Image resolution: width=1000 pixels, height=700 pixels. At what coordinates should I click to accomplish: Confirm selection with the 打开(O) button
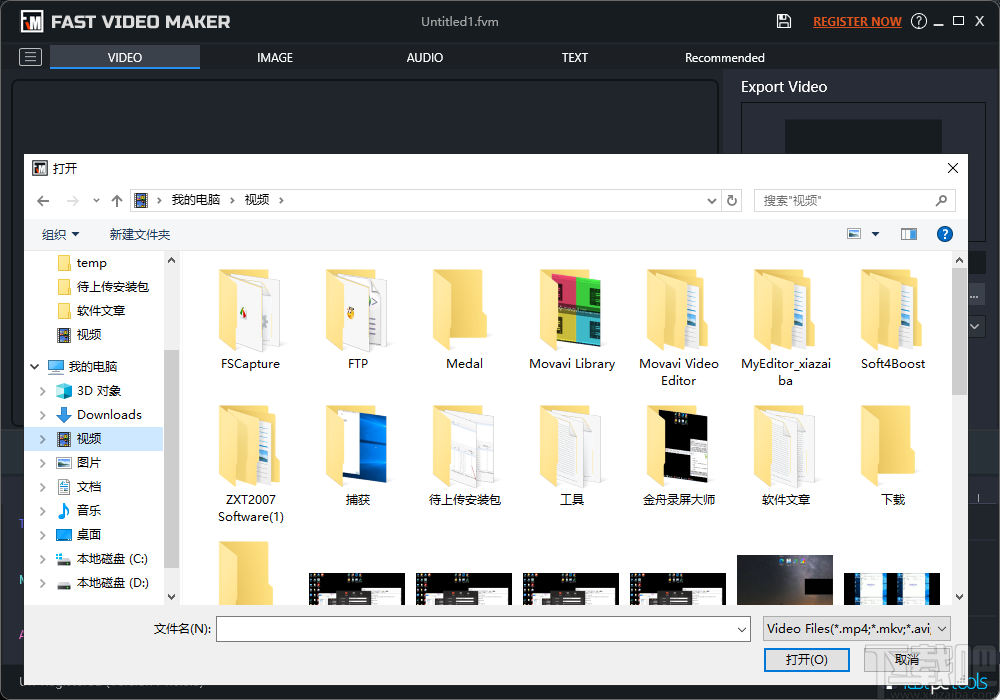click(806, 660)
